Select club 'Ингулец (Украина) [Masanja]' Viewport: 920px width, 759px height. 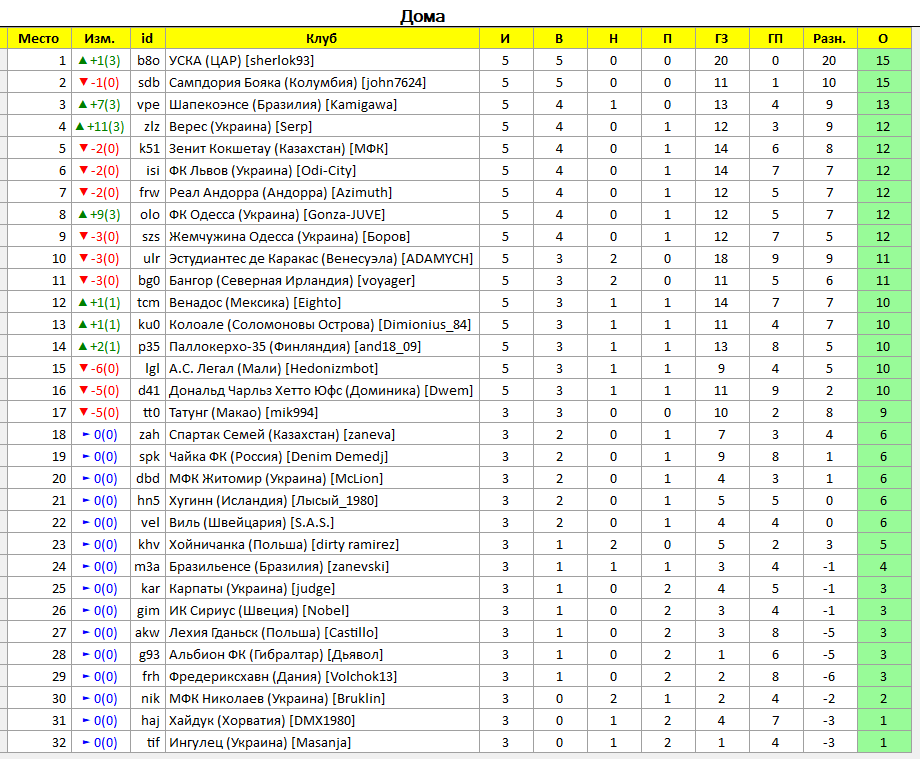pos(260,743)
